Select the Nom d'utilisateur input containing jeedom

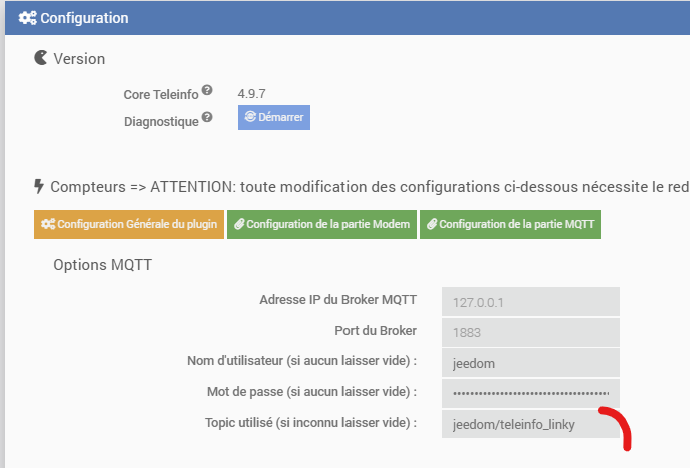[531, 362]
